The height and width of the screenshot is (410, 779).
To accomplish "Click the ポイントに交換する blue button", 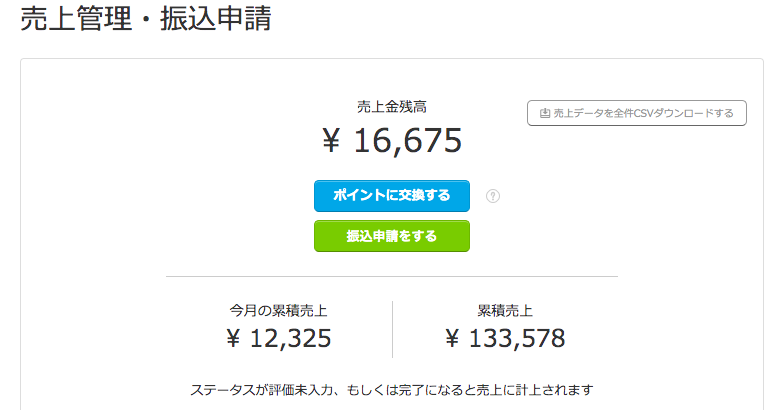I will [x=391, y=196].
